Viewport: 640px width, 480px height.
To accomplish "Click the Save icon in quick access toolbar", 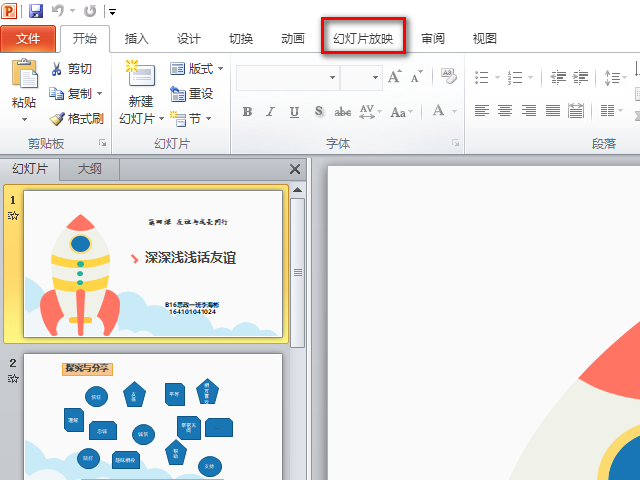I will point(36,11).
